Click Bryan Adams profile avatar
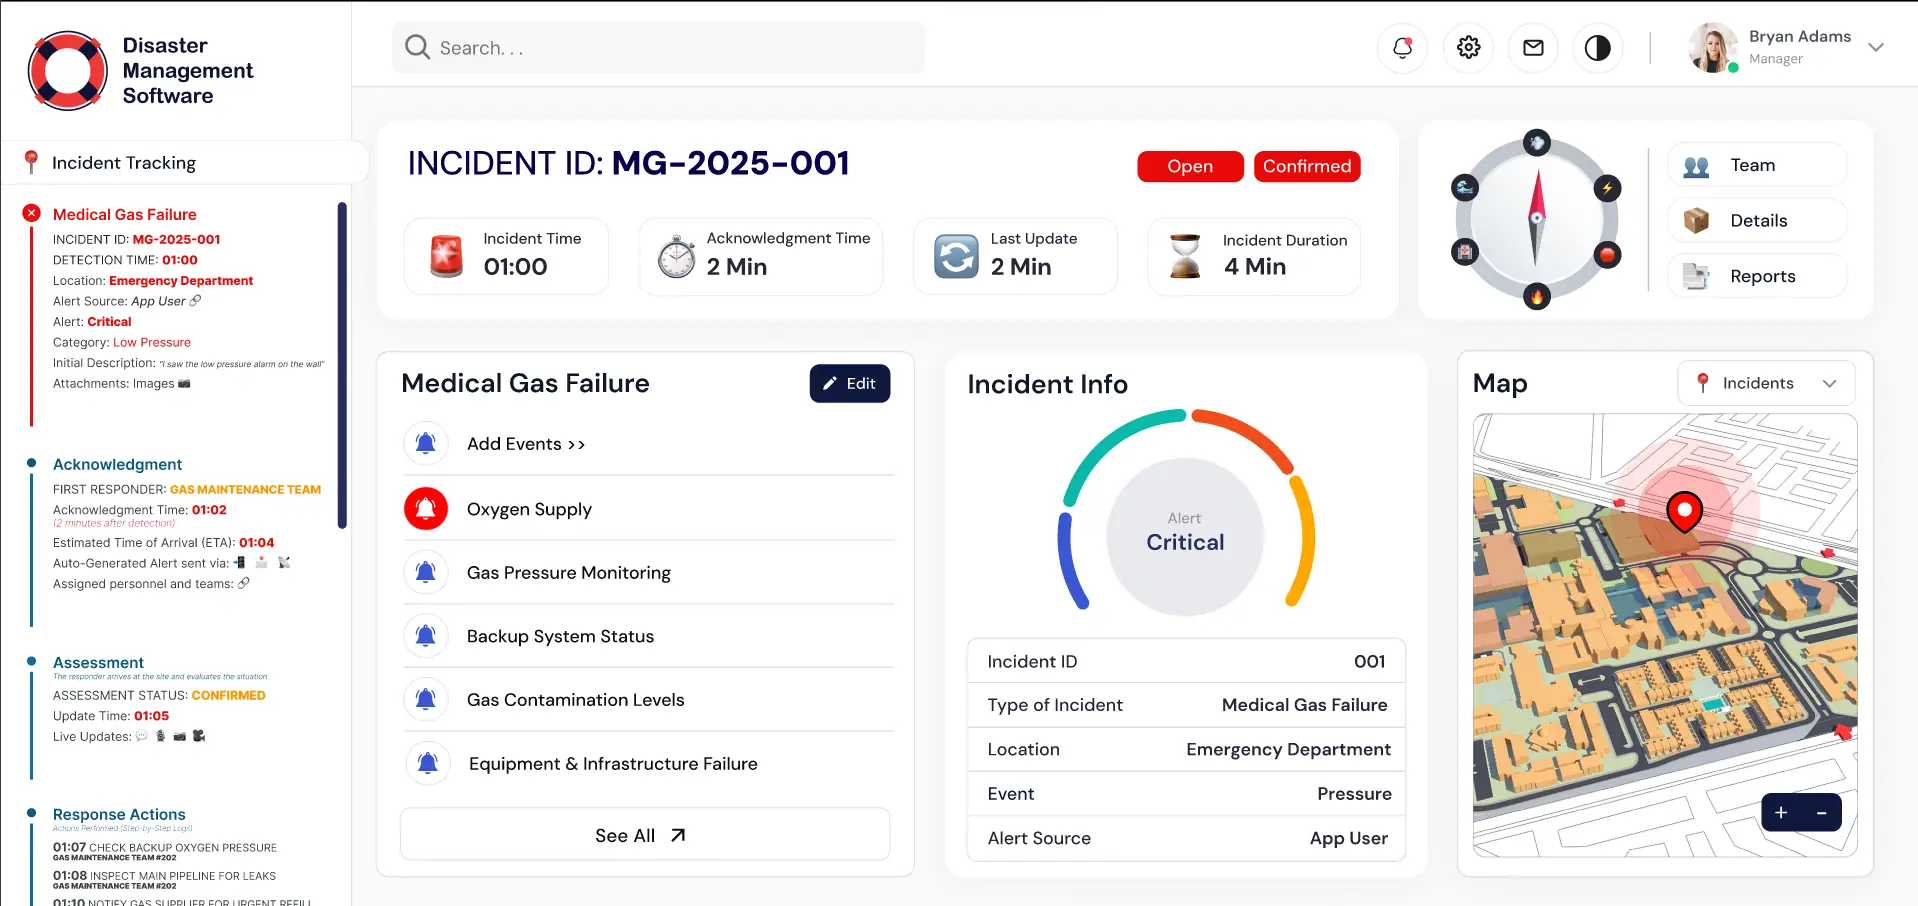The width and height of the screenshot is (1918, 906). tap(1713, 48)
